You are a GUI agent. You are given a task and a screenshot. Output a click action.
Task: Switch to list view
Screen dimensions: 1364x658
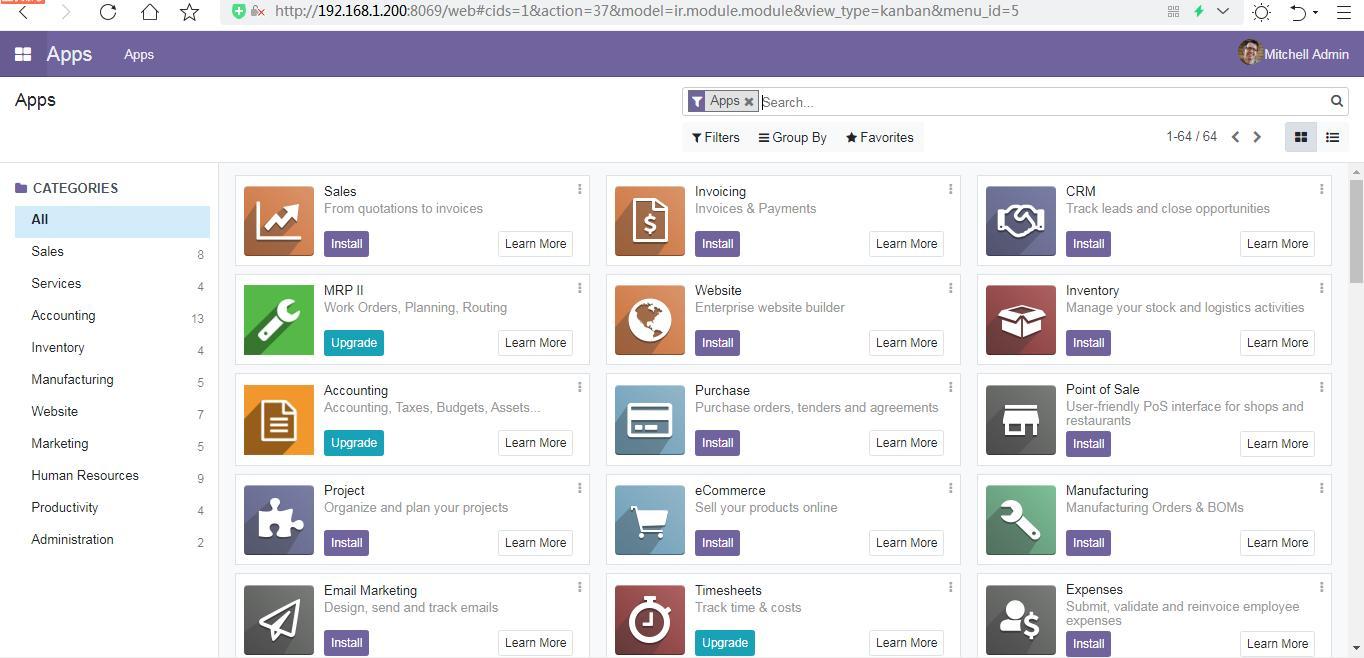pyautogui.click(x=1332, y=137)
